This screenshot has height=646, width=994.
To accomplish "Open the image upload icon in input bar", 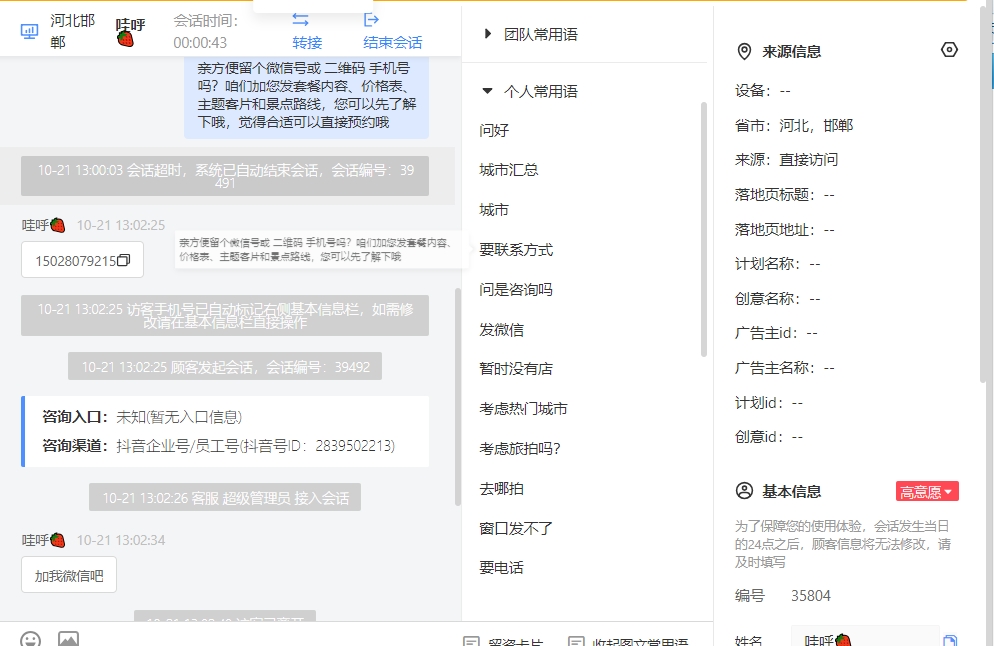I will (68, 639).
